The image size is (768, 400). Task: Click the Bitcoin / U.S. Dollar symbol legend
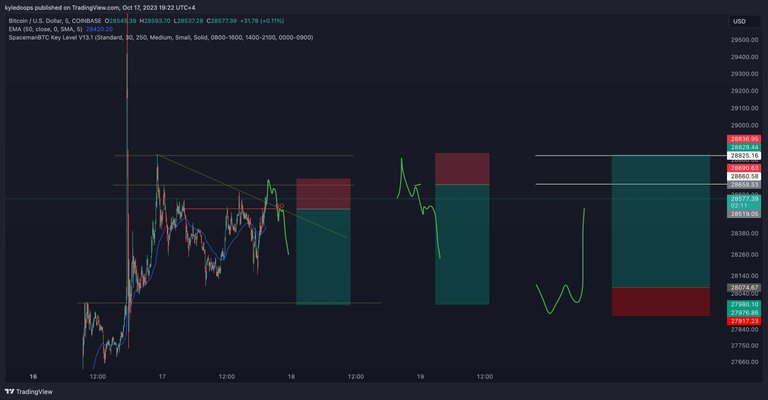(x=55, y=21)
